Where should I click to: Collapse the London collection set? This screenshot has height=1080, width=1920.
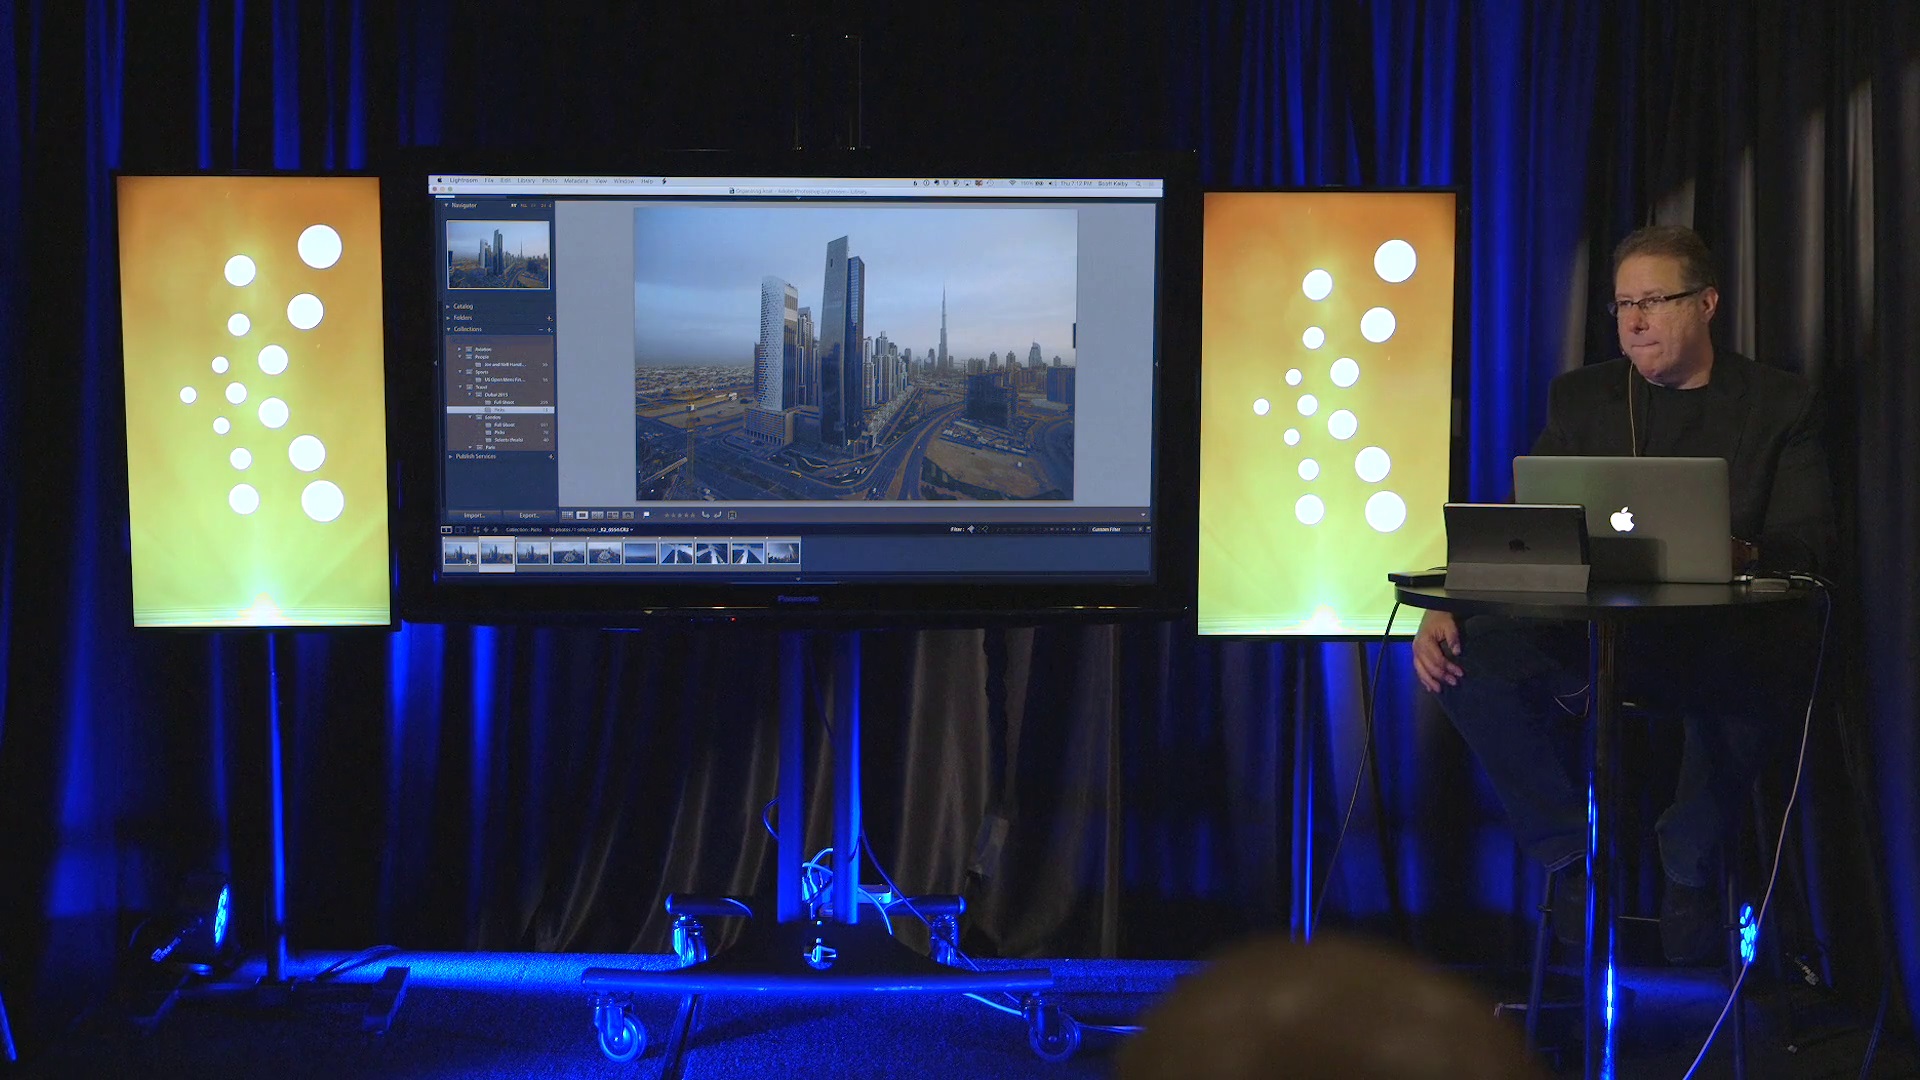(470, 417)
